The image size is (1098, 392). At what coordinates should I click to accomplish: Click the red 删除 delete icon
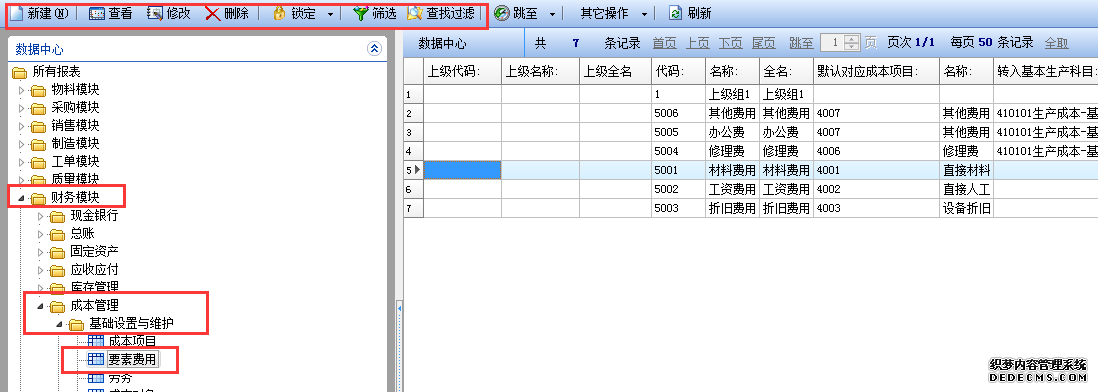(213, 13)
